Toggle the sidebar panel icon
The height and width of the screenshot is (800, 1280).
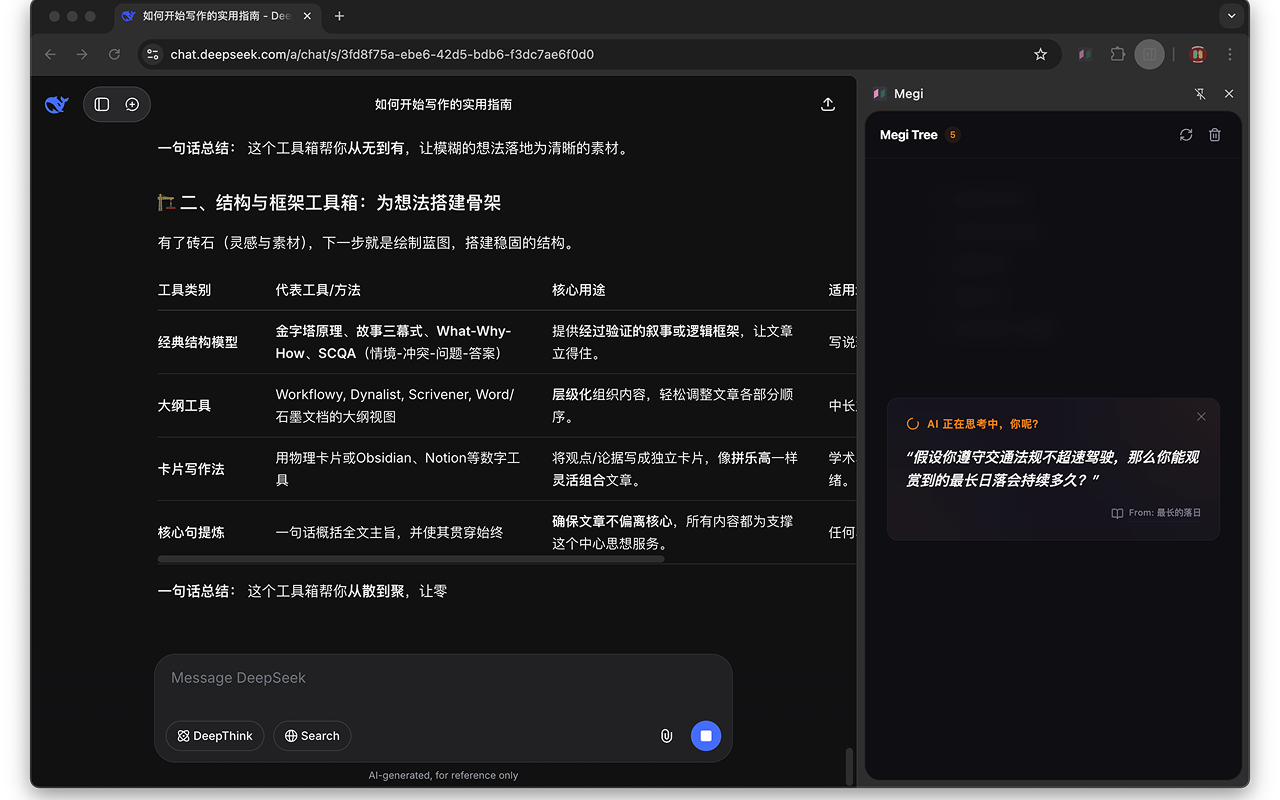coord(102,104)
